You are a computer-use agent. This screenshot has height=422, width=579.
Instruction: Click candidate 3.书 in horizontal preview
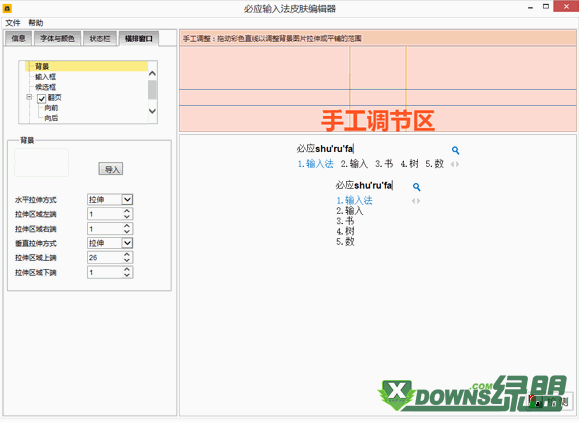click(384, 164)
